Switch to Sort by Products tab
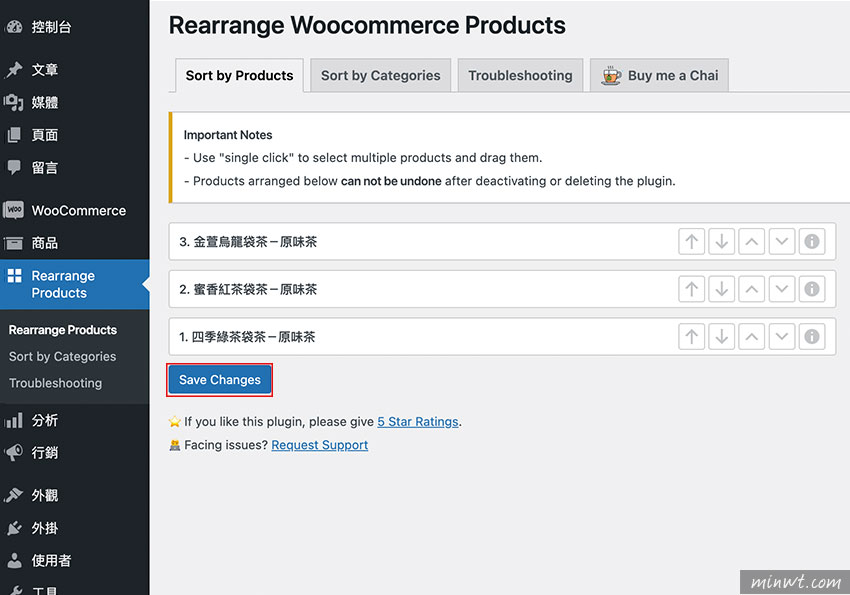 239,75
